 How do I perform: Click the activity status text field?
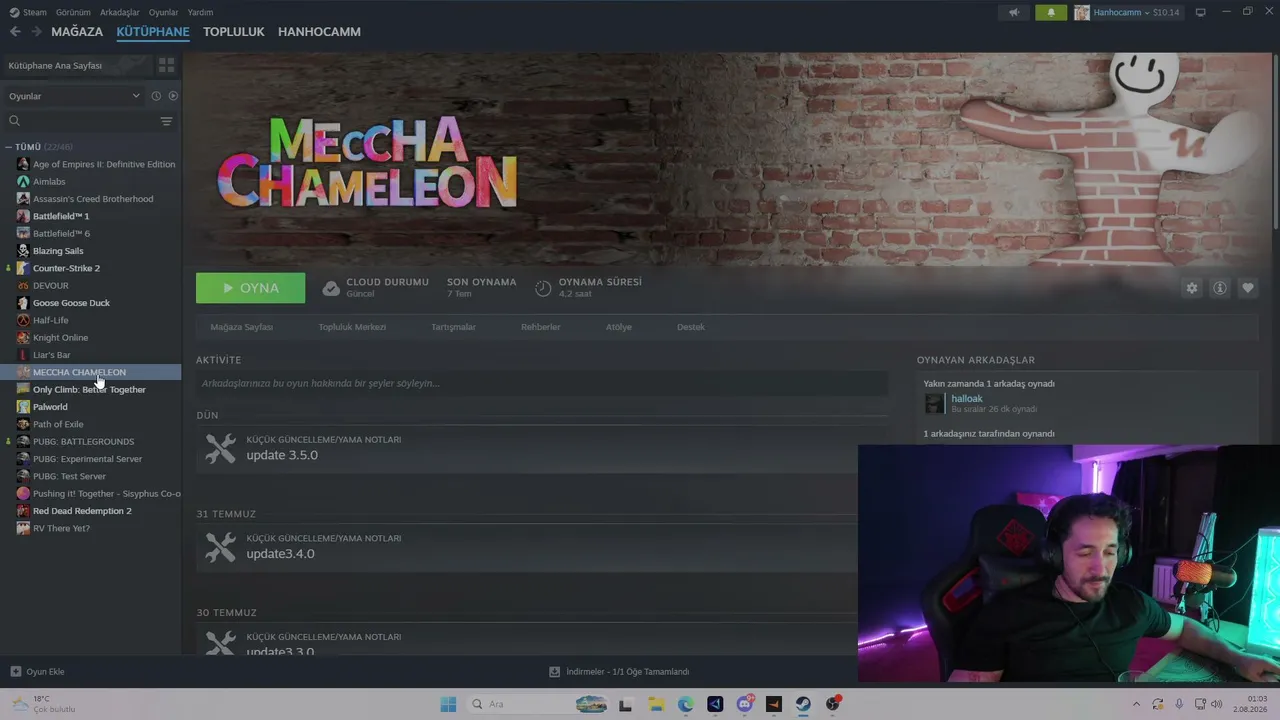542,383
